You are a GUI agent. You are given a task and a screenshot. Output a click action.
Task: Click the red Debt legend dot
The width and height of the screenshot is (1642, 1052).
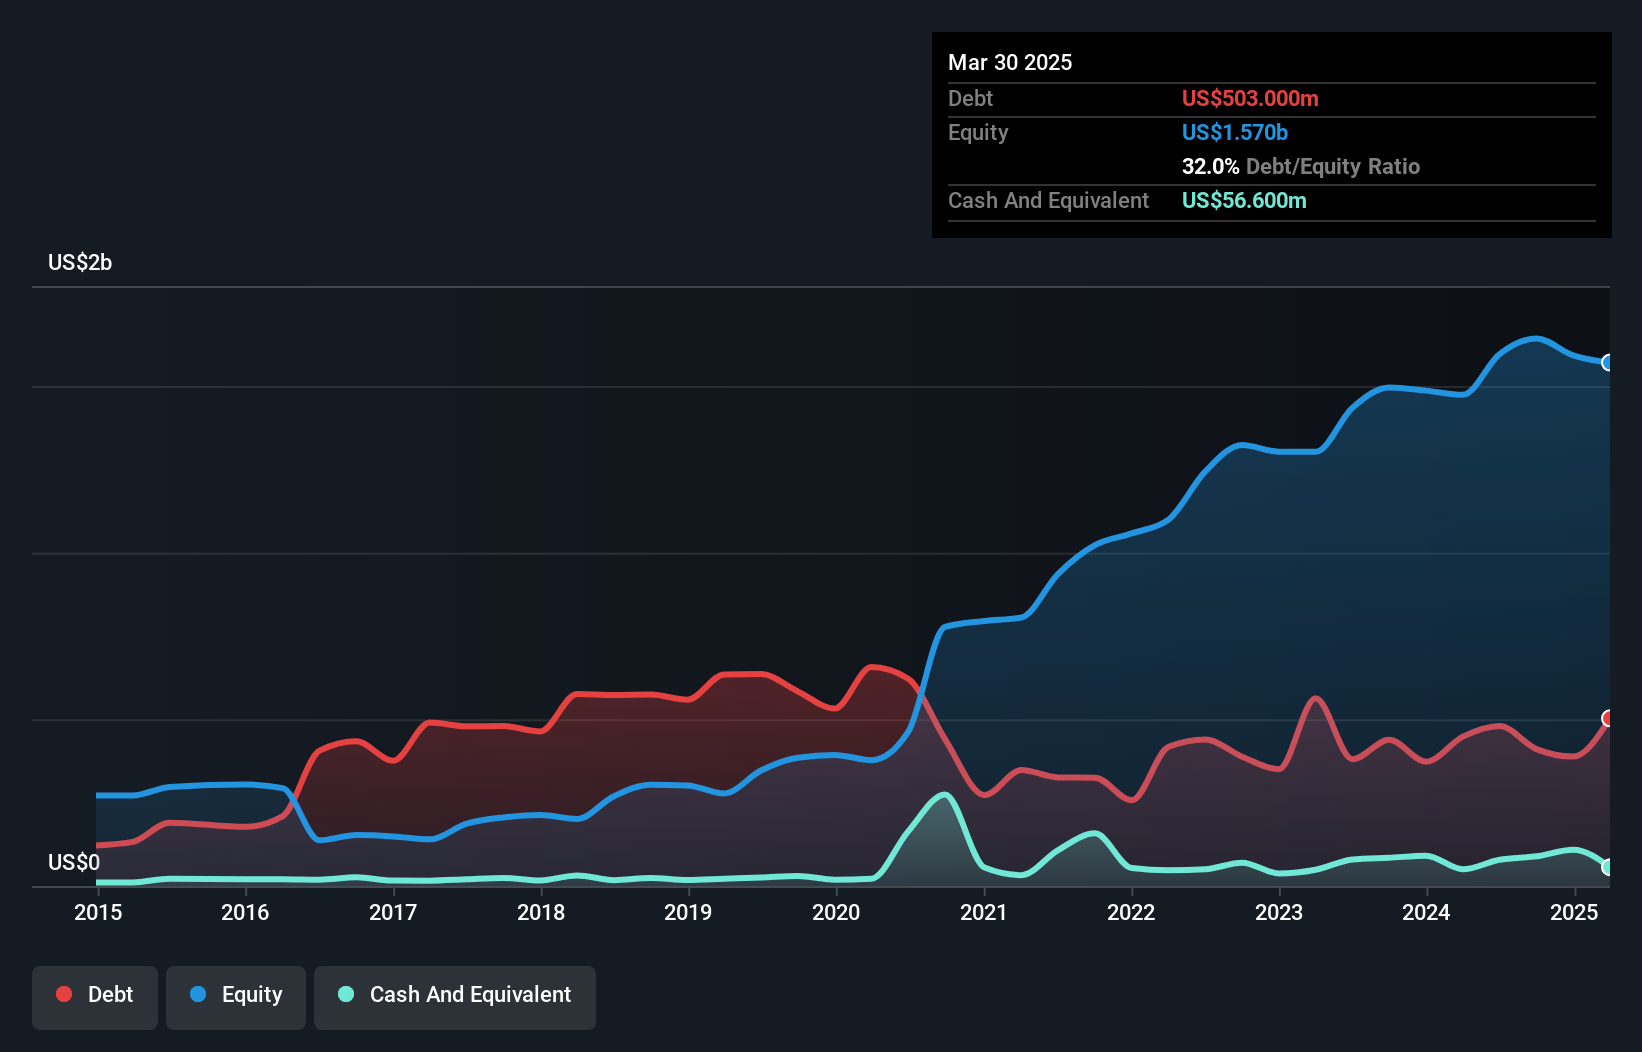(x=64, y=994)
